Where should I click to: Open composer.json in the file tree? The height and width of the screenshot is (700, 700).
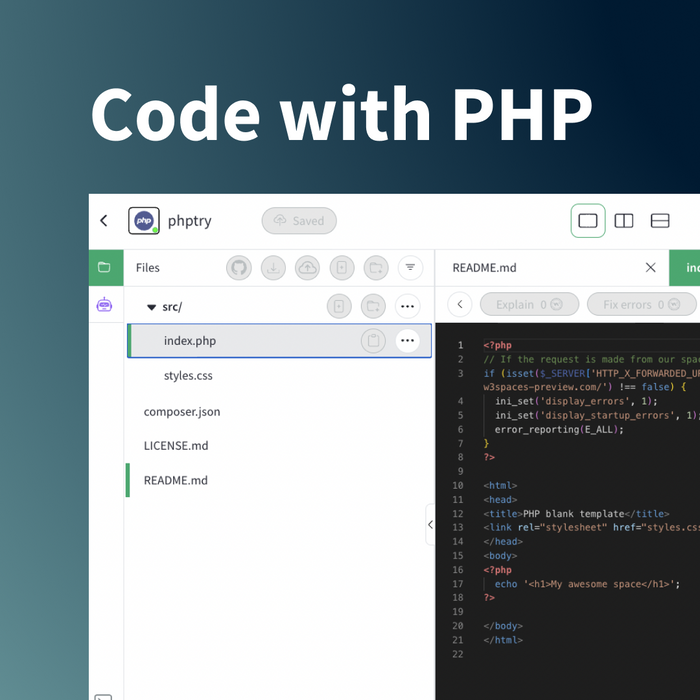[182, 411]
